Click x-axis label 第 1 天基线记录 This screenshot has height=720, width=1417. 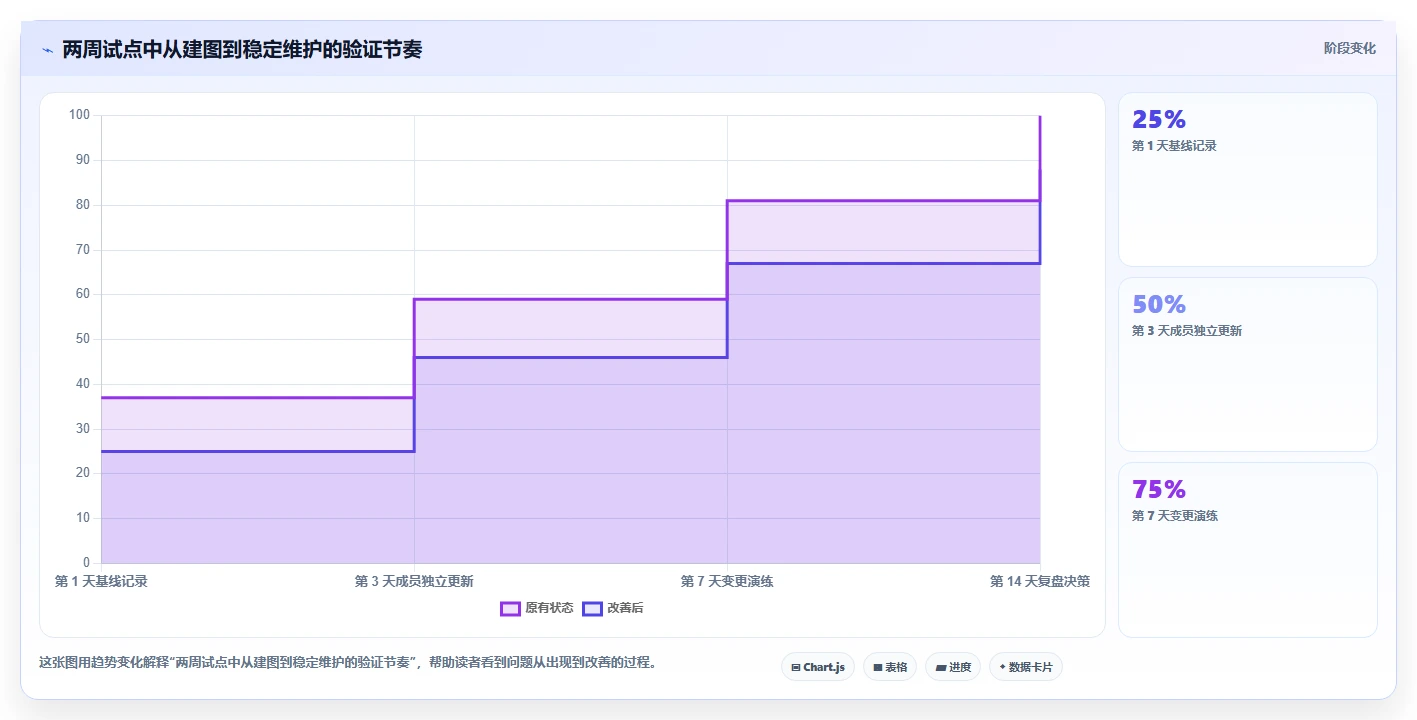pos(101,581)
